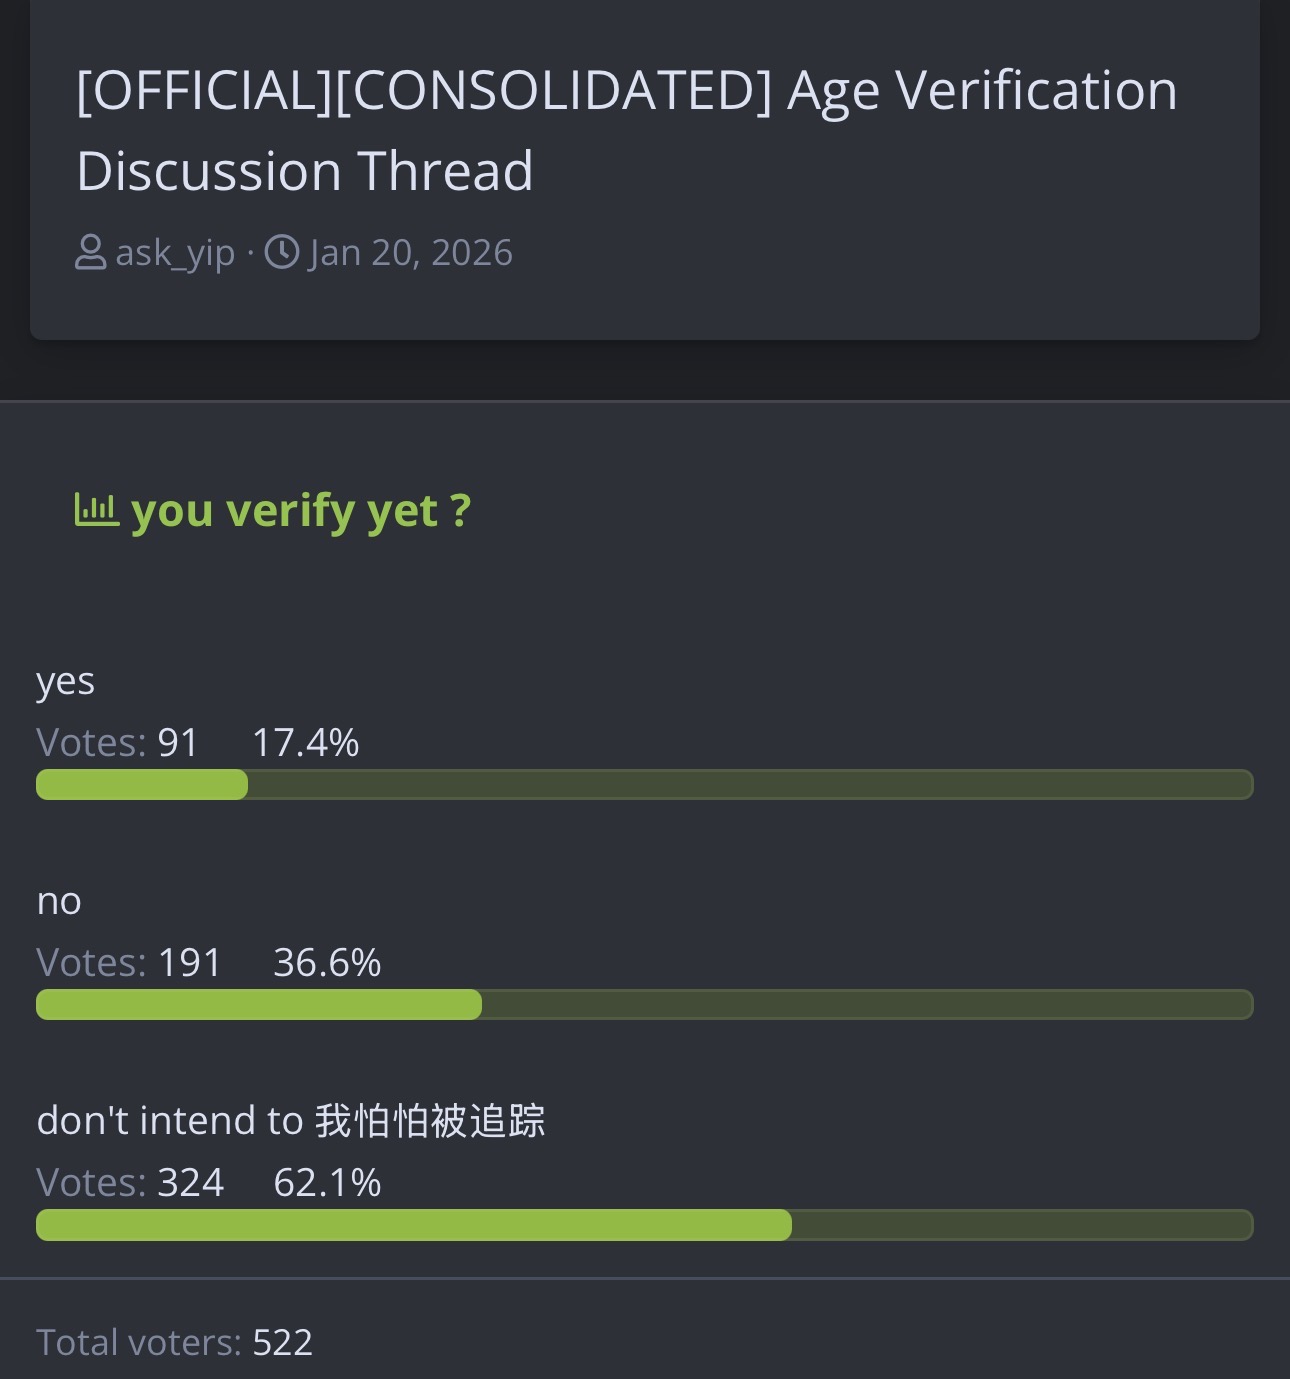Select the "yes" poll option label

66,682
